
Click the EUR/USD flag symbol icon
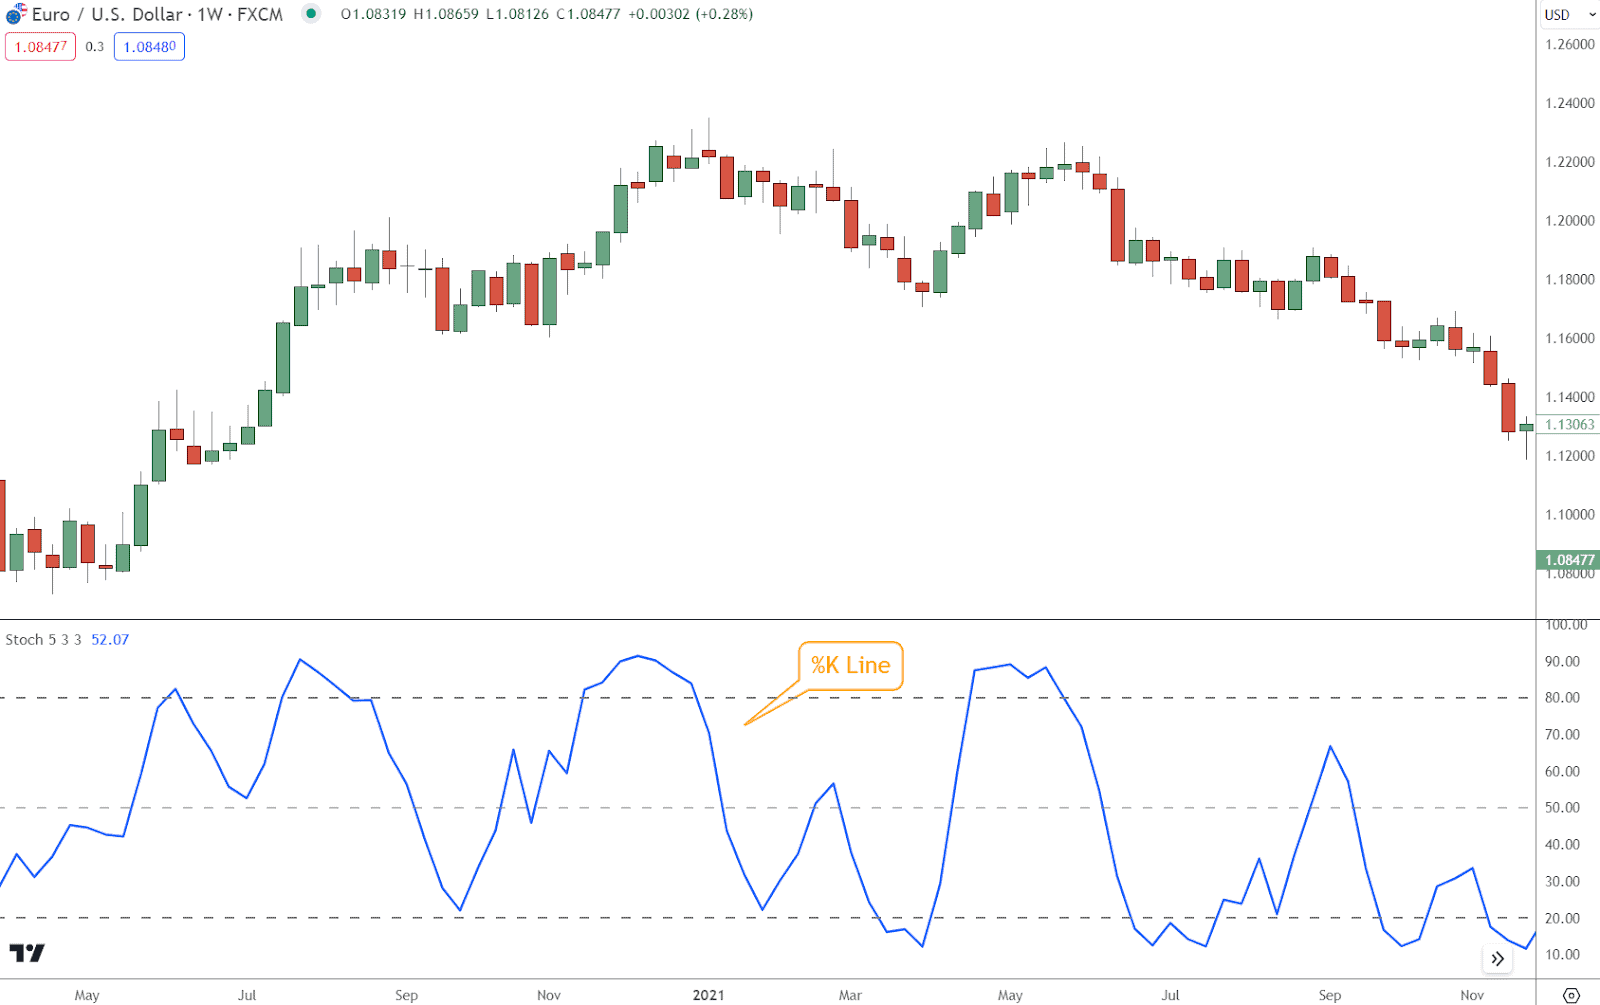(16, 14)
